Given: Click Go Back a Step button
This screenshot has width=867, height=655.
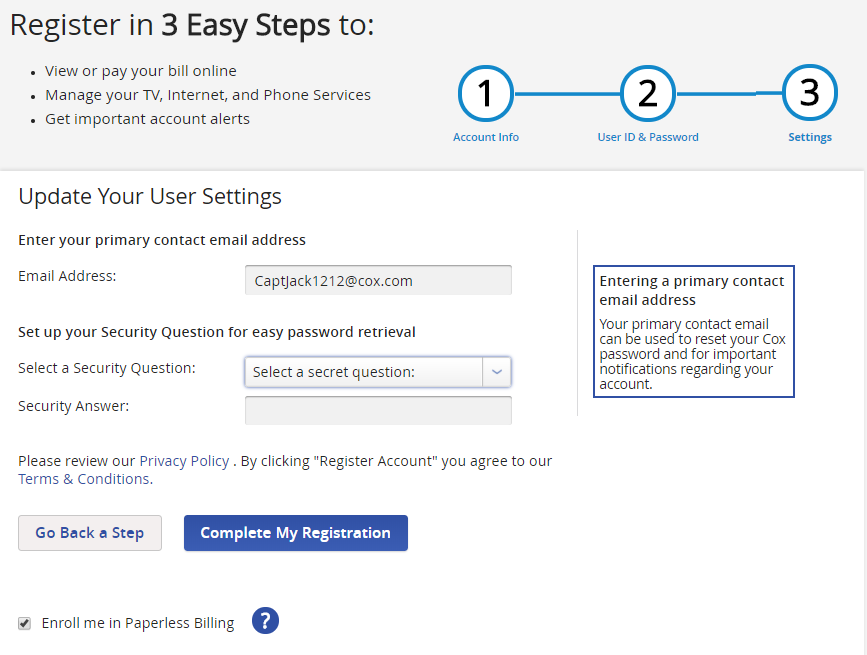Looking at the screenshot, I should [x=90, y=533].
